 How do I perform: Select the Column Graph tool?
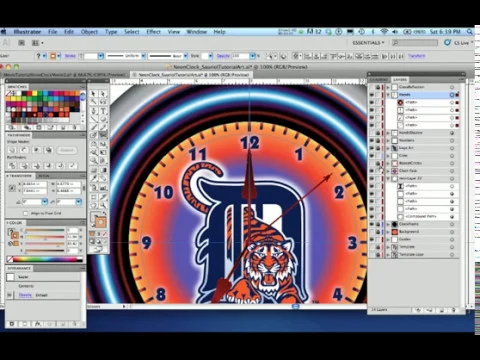(x=103, y=188)
